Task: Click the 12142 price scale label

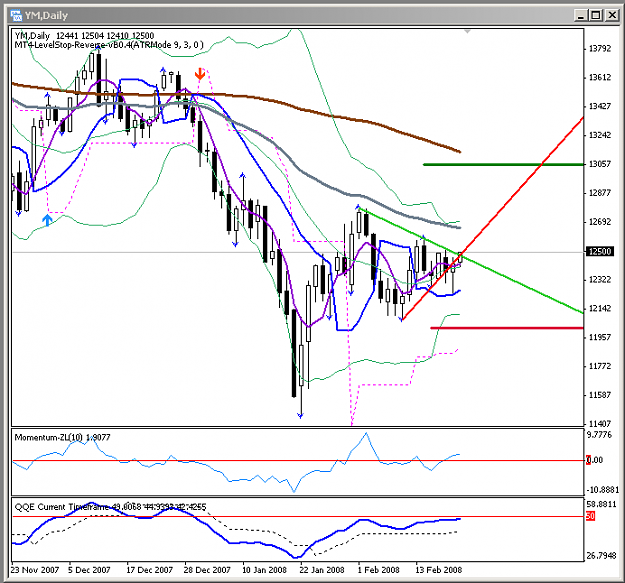Action: (x=599, y=308)
